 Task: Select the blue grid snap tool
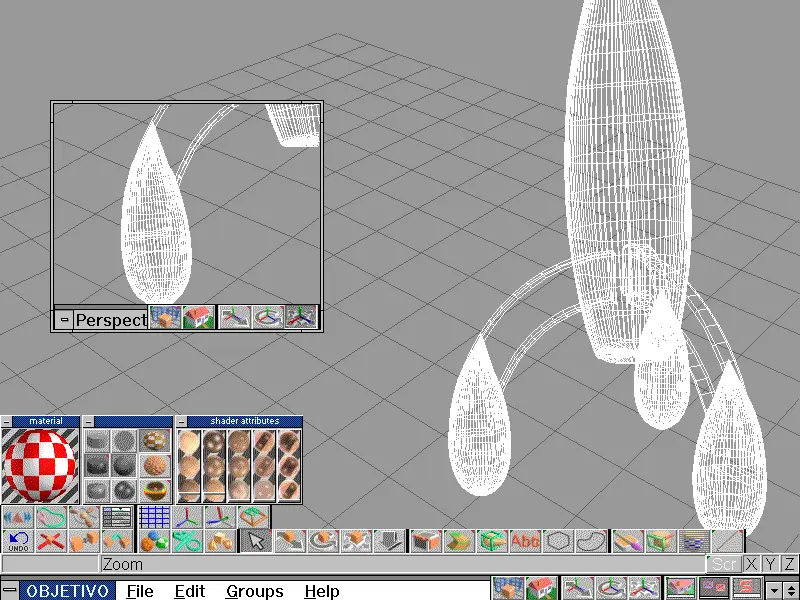(153, 517)
